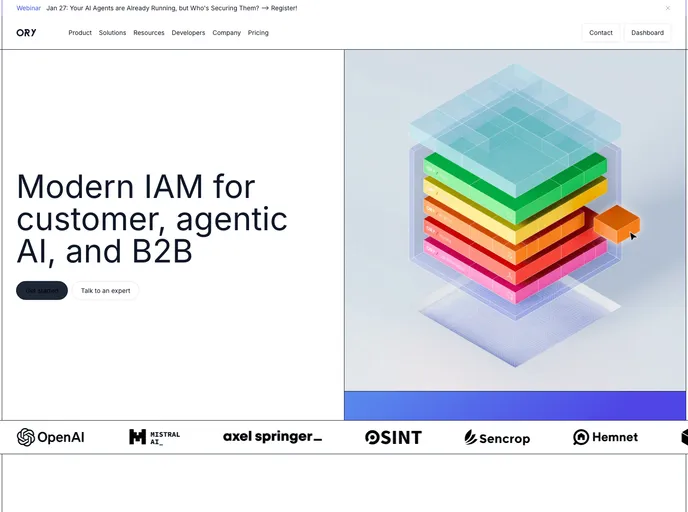Open the Developers menu item
This screenshot has height=512, width=688.
click(x=188, y=33)
